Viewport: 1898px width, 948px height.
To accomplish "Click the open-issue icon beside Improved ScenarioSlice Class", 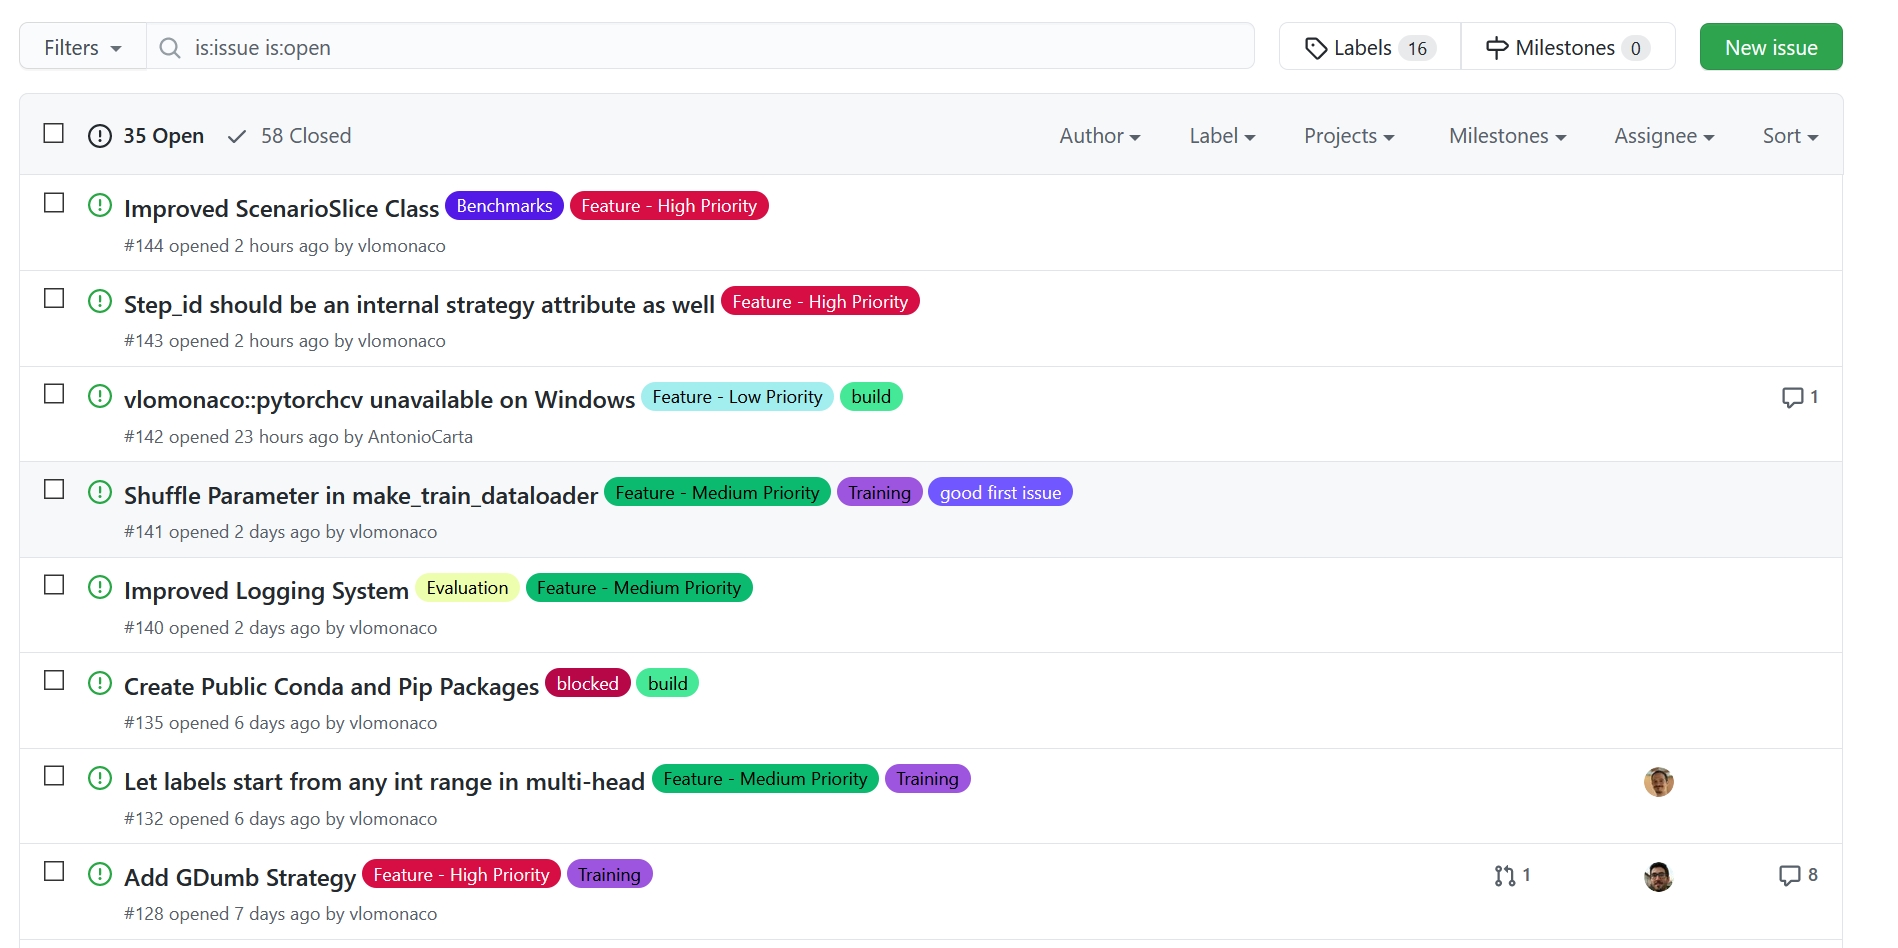I will [100, 205].
